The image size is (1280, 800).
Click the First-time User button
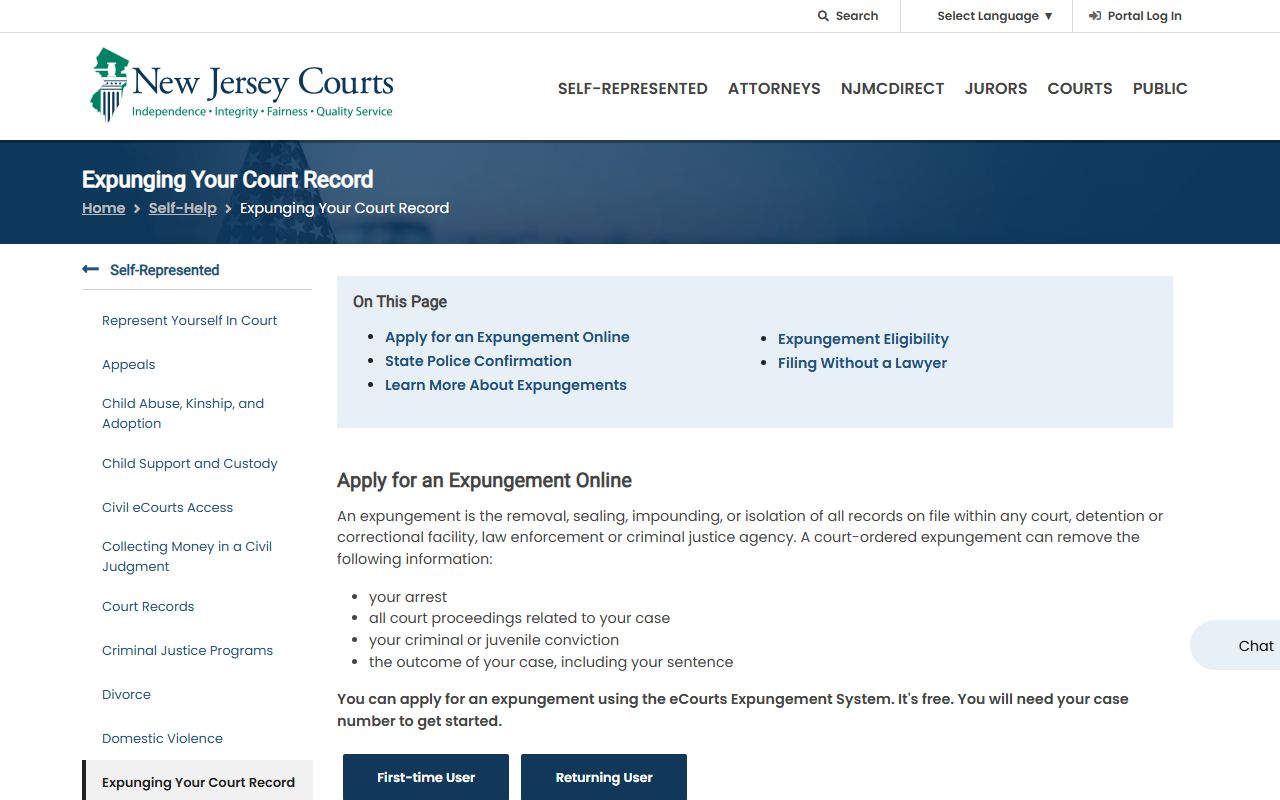(x=426, y=777)
